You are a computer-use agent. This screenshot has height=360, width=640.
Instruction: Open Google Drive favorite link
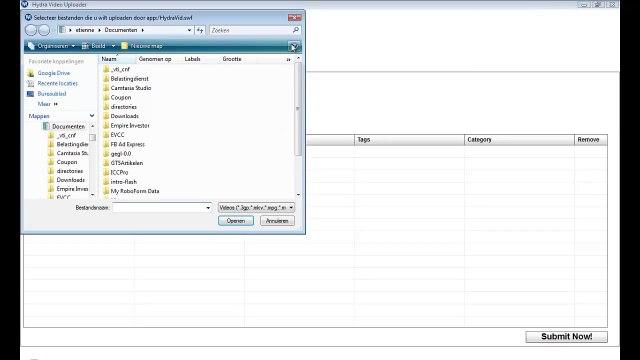(53, 73)
